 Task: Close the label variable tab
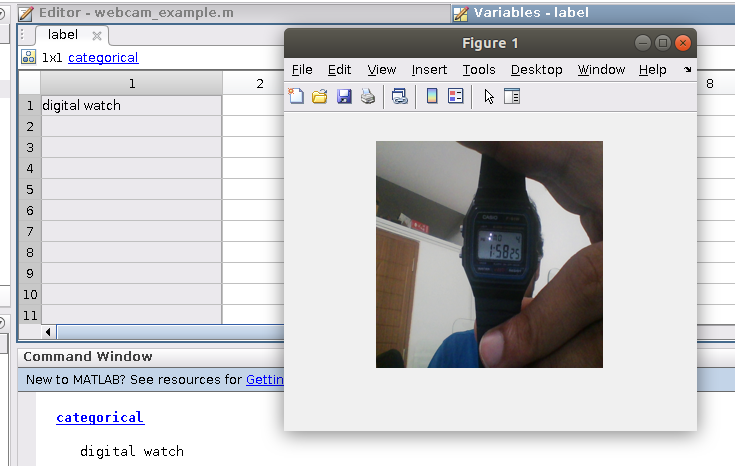pyautogui.click(x=97, y=36)
